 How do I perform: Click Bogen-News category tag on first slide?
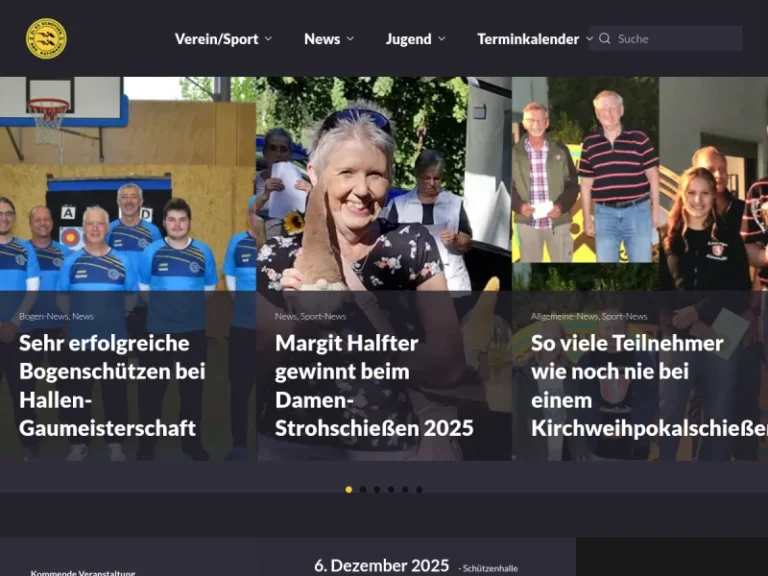click(43, 316)
